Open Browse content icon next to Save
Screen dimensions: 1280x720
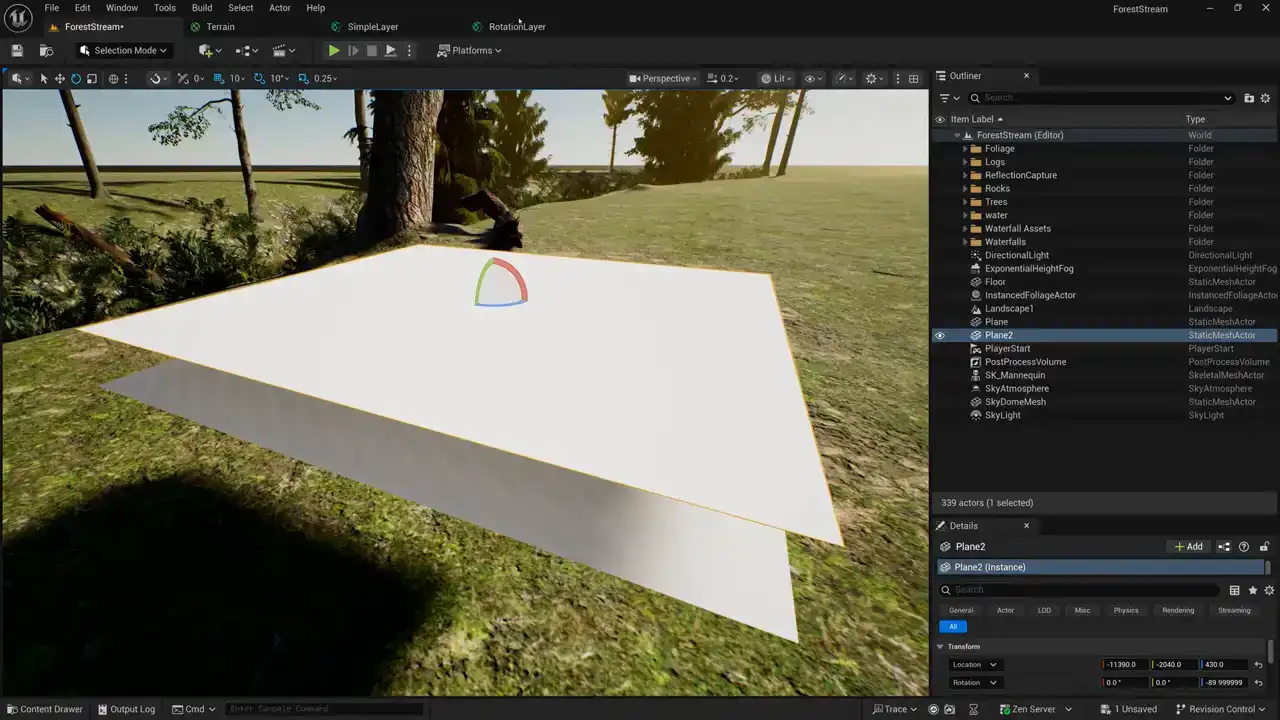coord(46,51)
